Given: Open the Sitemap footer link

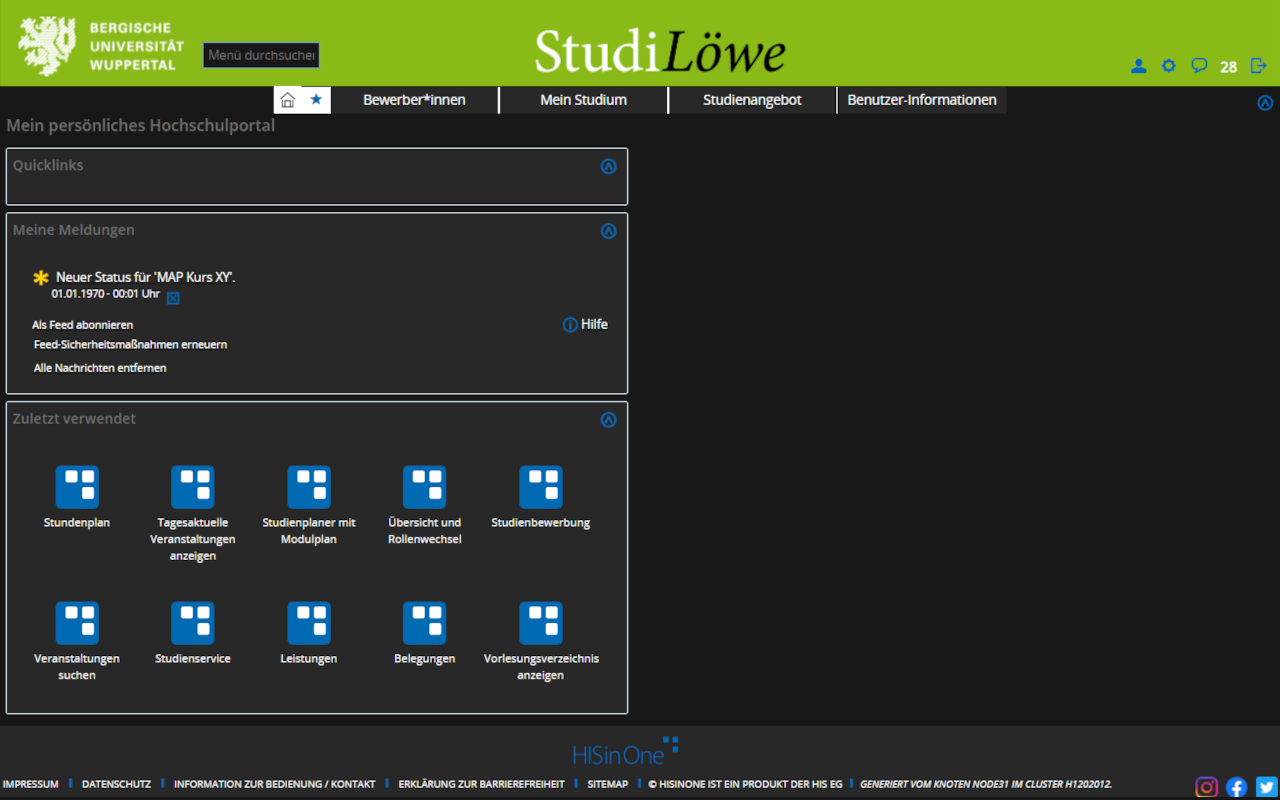Looking at the screenshot, I should pos(607,784).
